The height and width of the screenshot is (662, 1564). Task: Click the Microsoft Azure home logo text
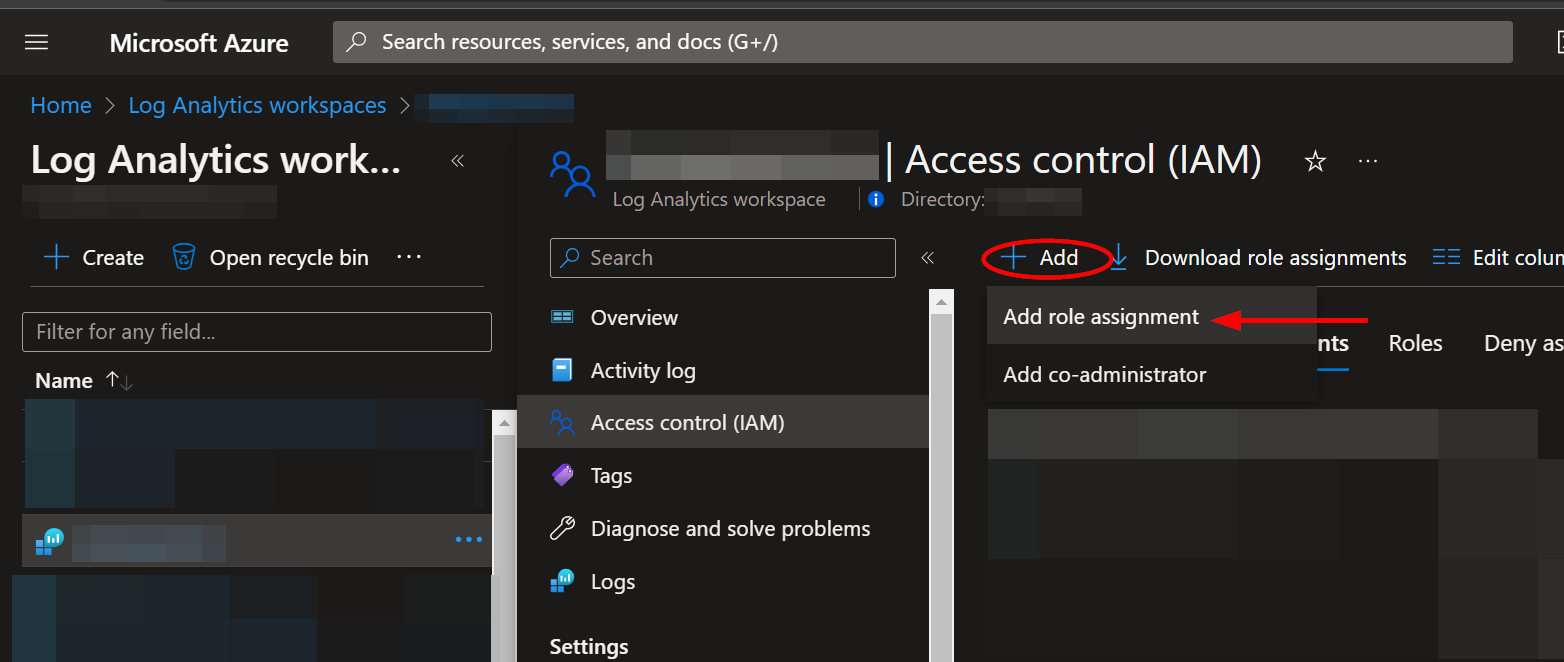pos(199,43)
